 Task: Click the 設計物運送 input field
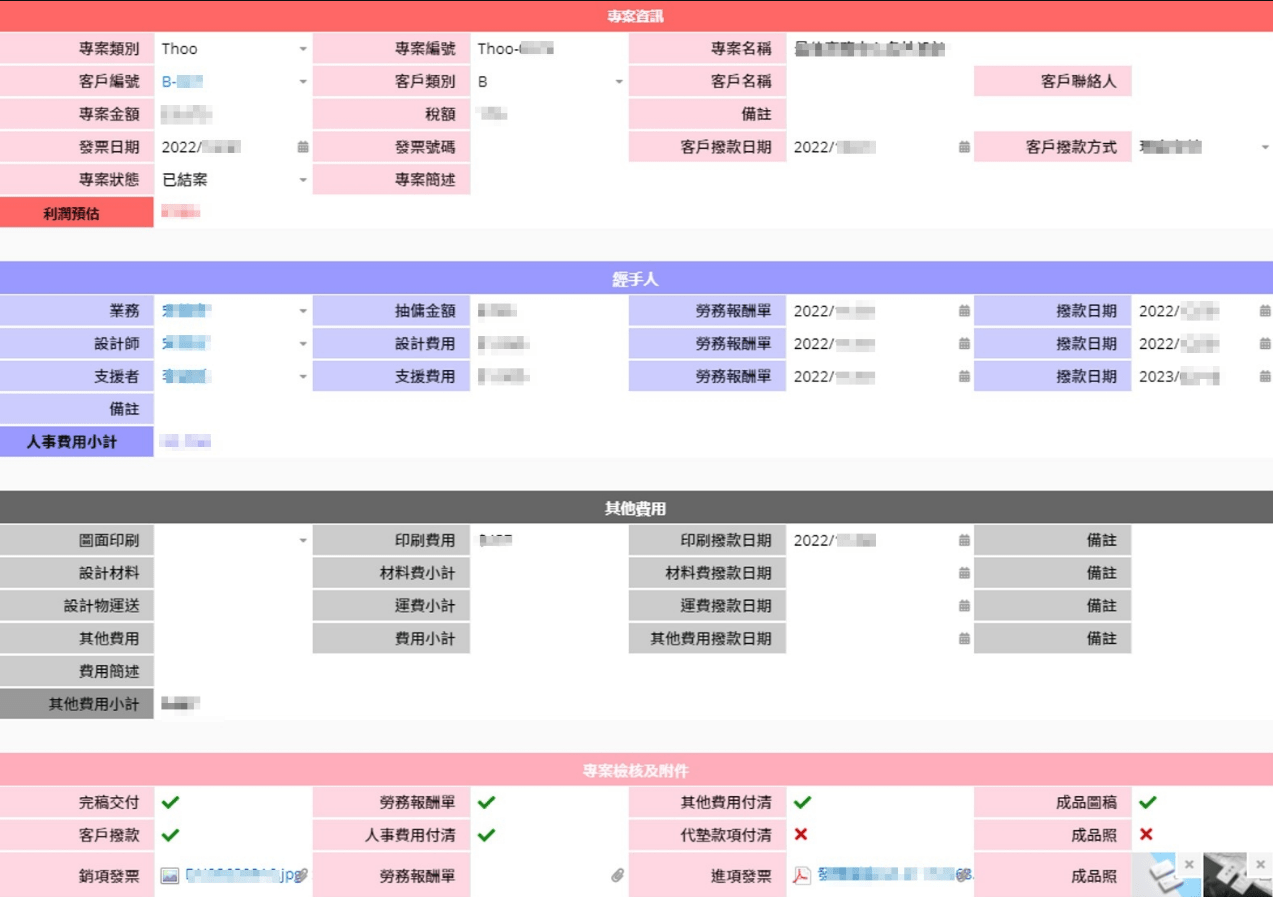pyautogui.click(x=233, y=606)
